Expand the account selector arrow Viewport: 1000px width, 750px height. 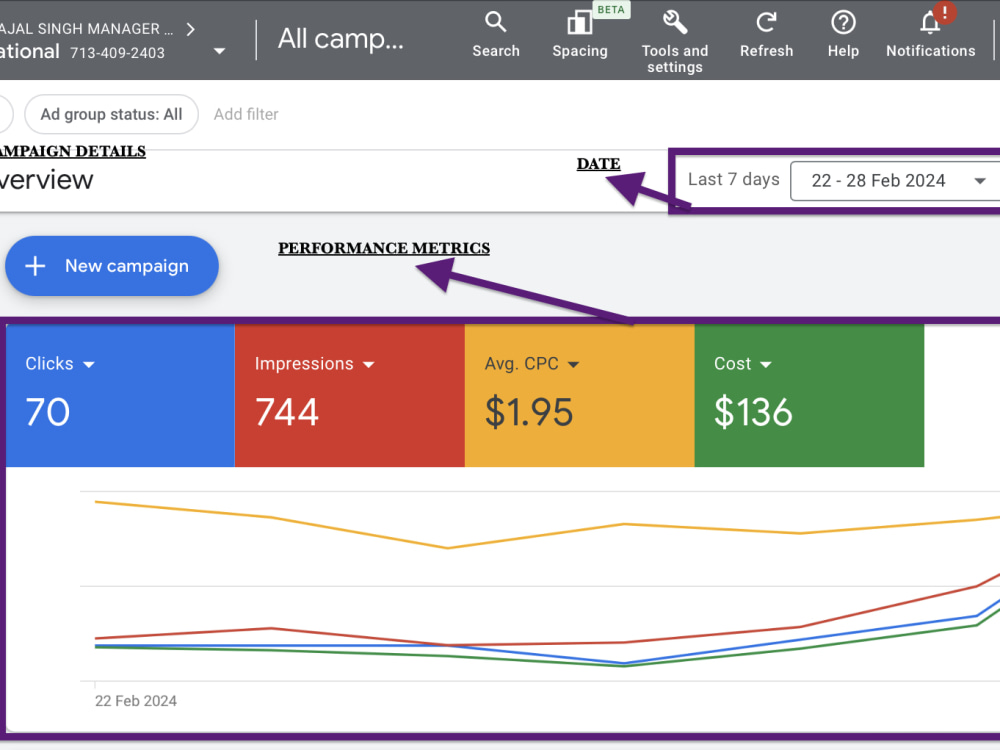click(219, 51)
